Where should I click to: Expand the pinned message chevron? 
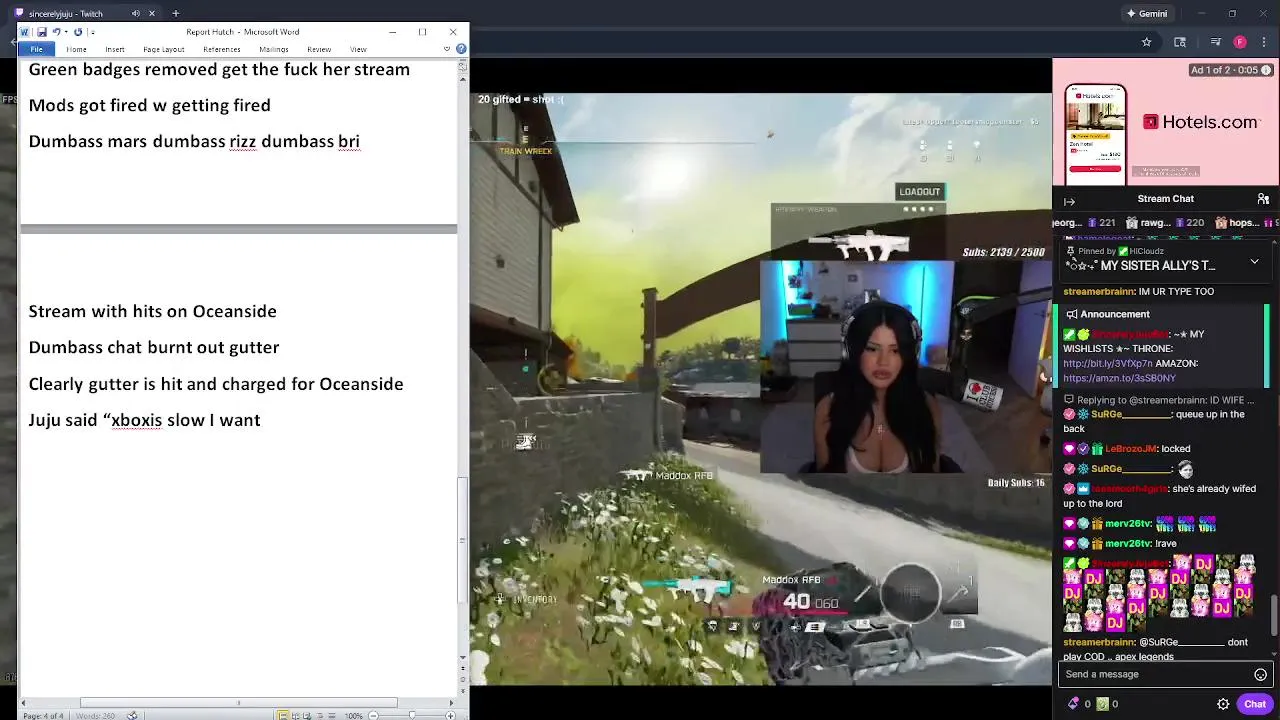pyautogui.click(x=1254, y=262)
